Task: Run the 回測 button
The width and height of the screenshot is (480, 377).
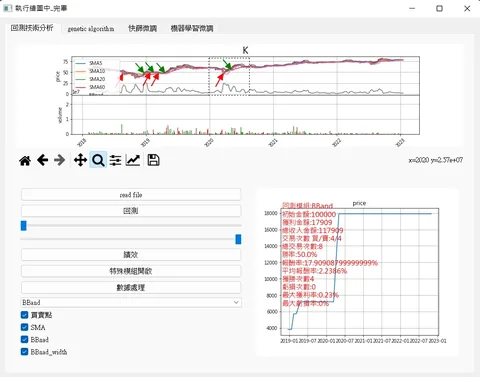Action: click(131, 211)
